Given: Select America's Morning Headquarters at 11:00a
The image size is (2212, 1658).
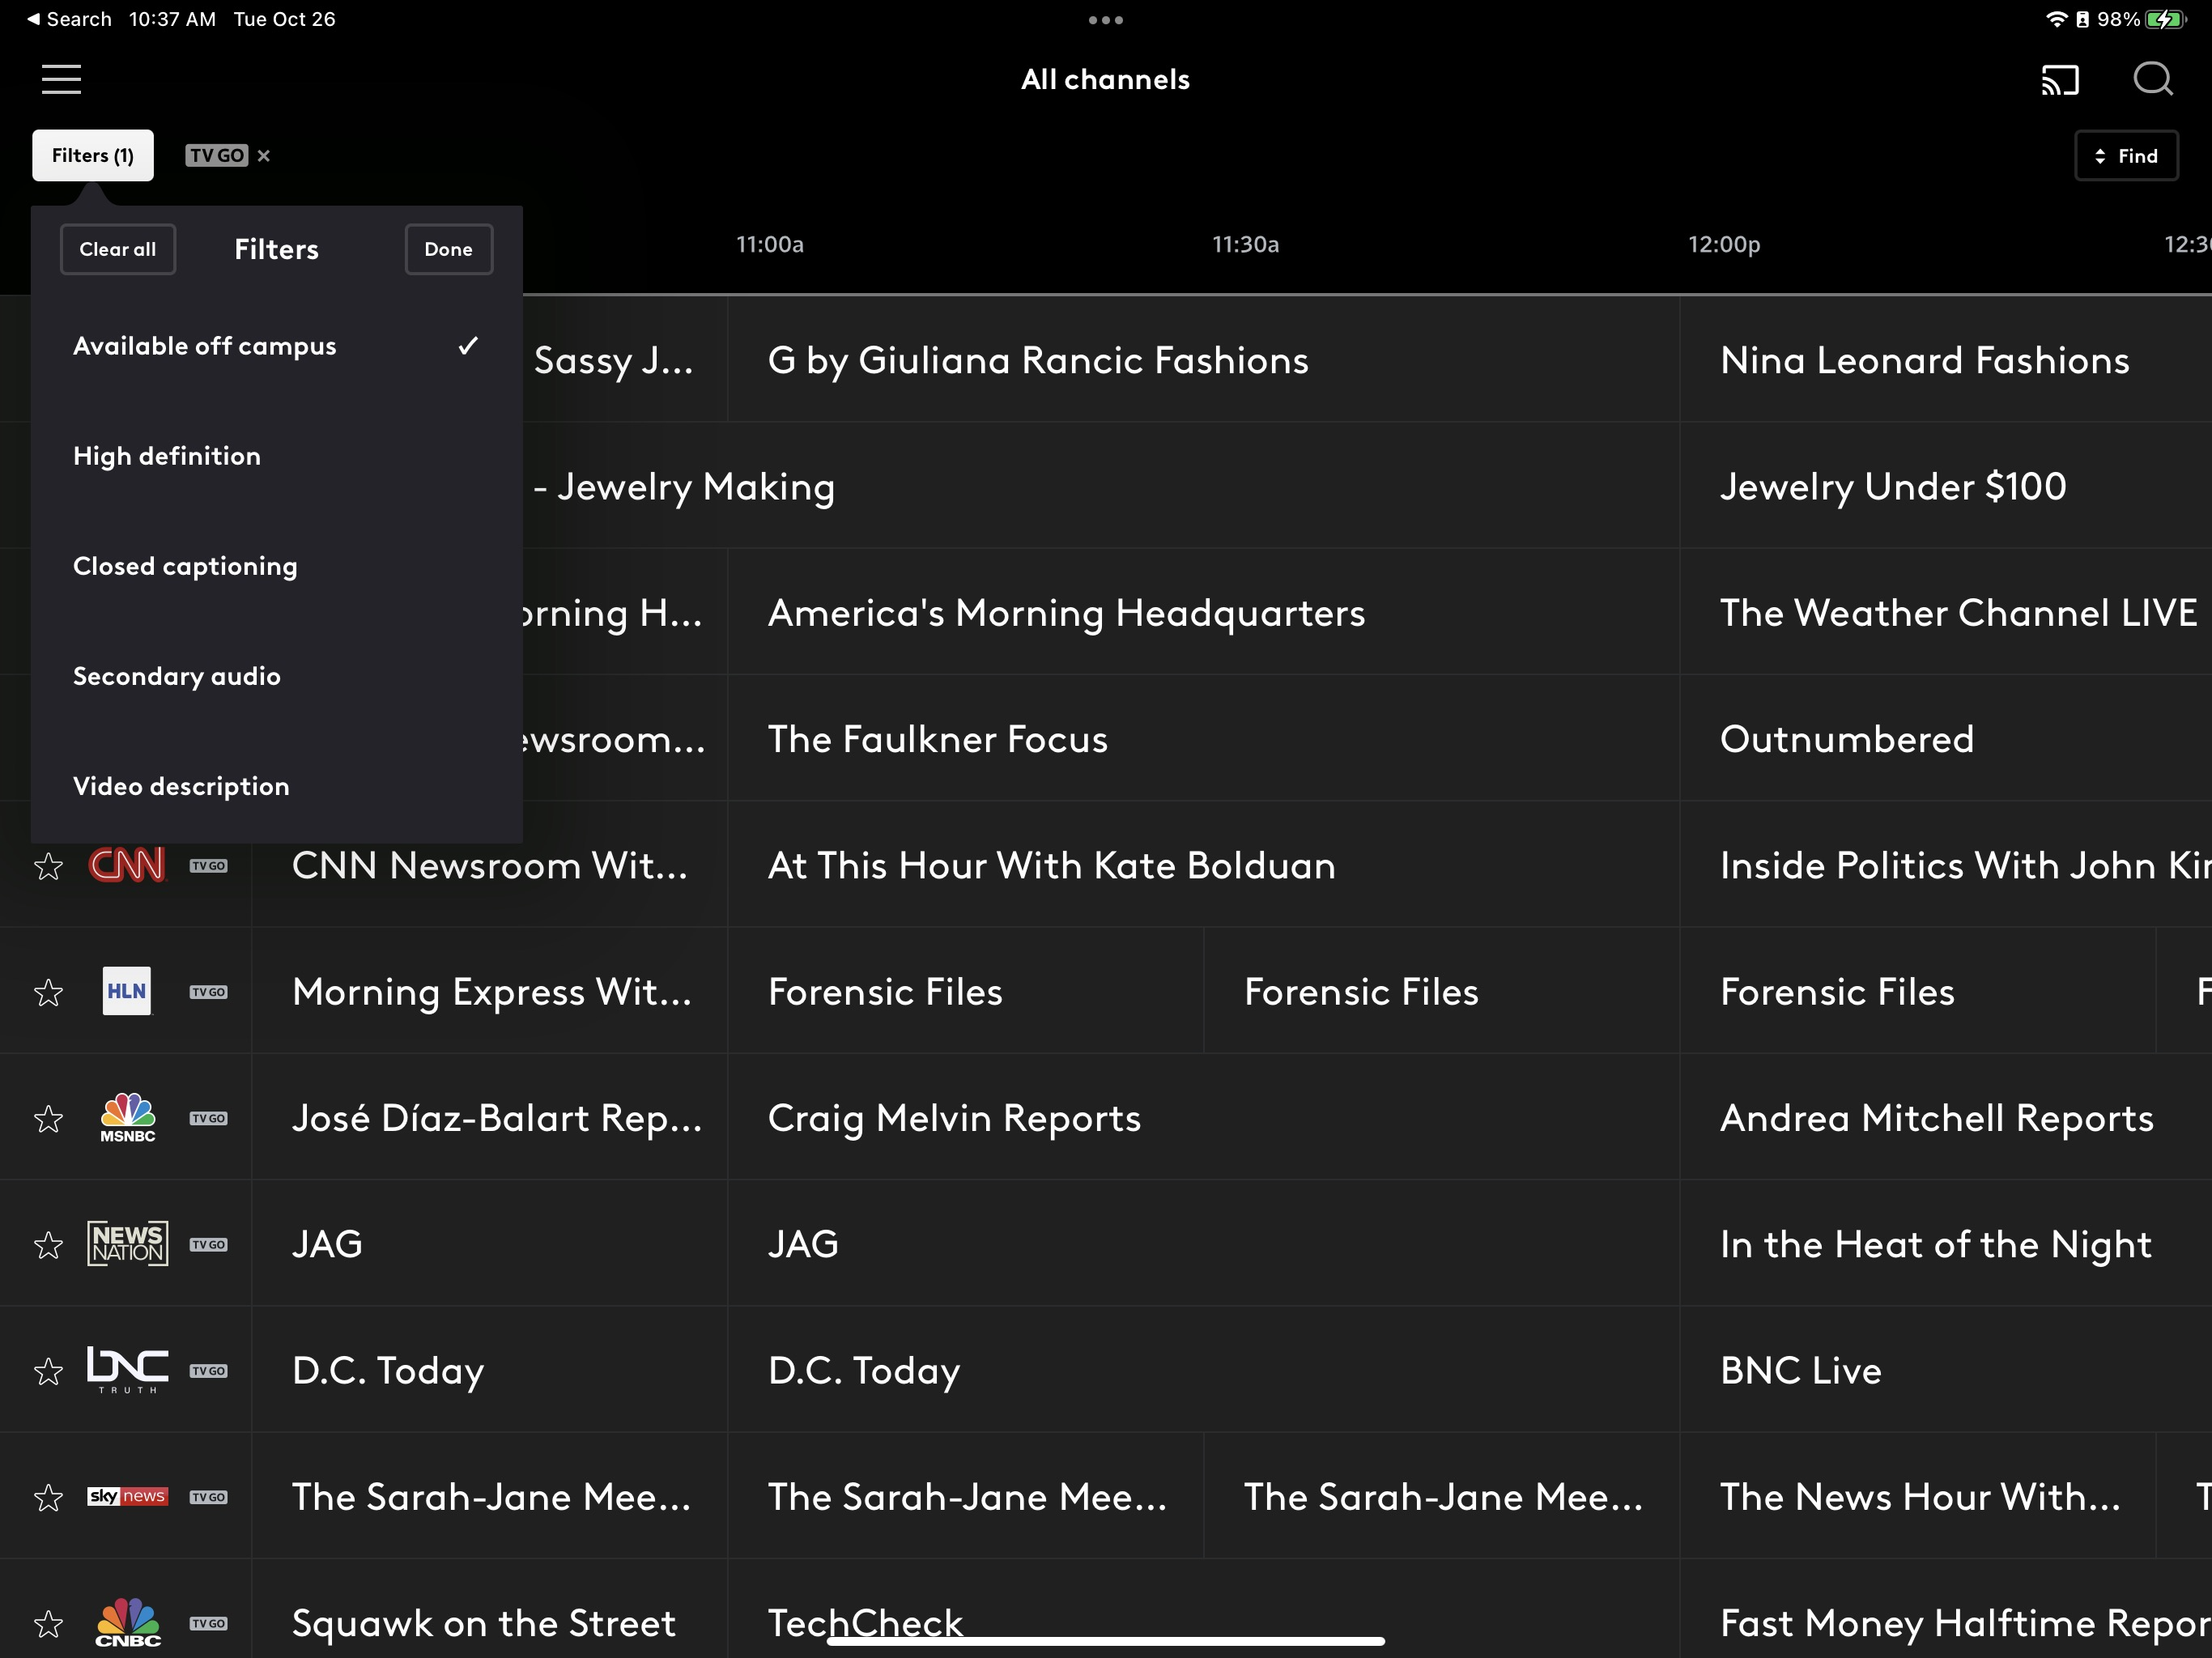Looking at the screenshot, I should (x=1203, y=613).
